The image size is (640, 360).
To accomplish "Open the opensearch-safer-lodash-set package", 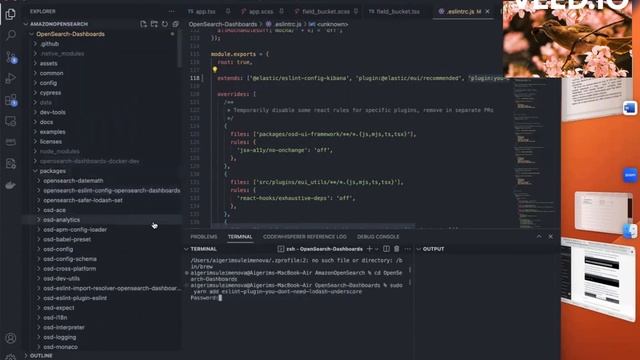I will tap(83, 200).
